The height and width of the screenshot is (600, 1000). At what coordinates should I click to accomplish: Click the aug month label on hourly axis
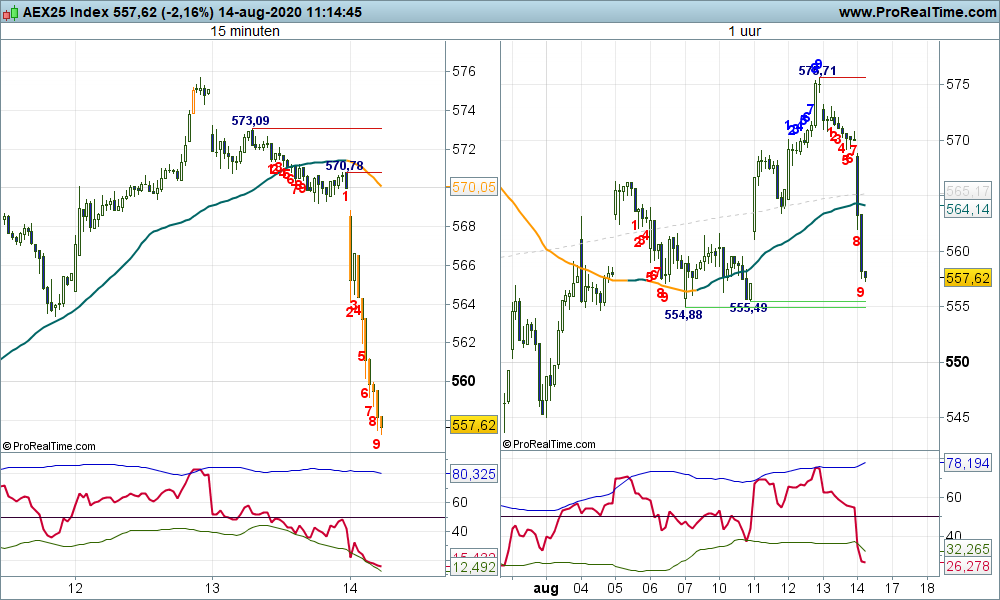pyautogui.click(x=546, y=589)
